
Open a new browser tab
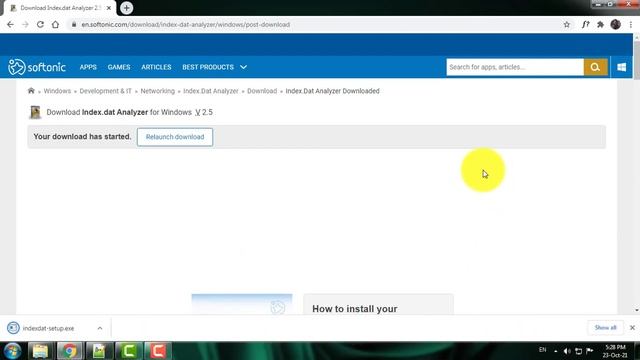pyautogui.click(x=127, y=8)
